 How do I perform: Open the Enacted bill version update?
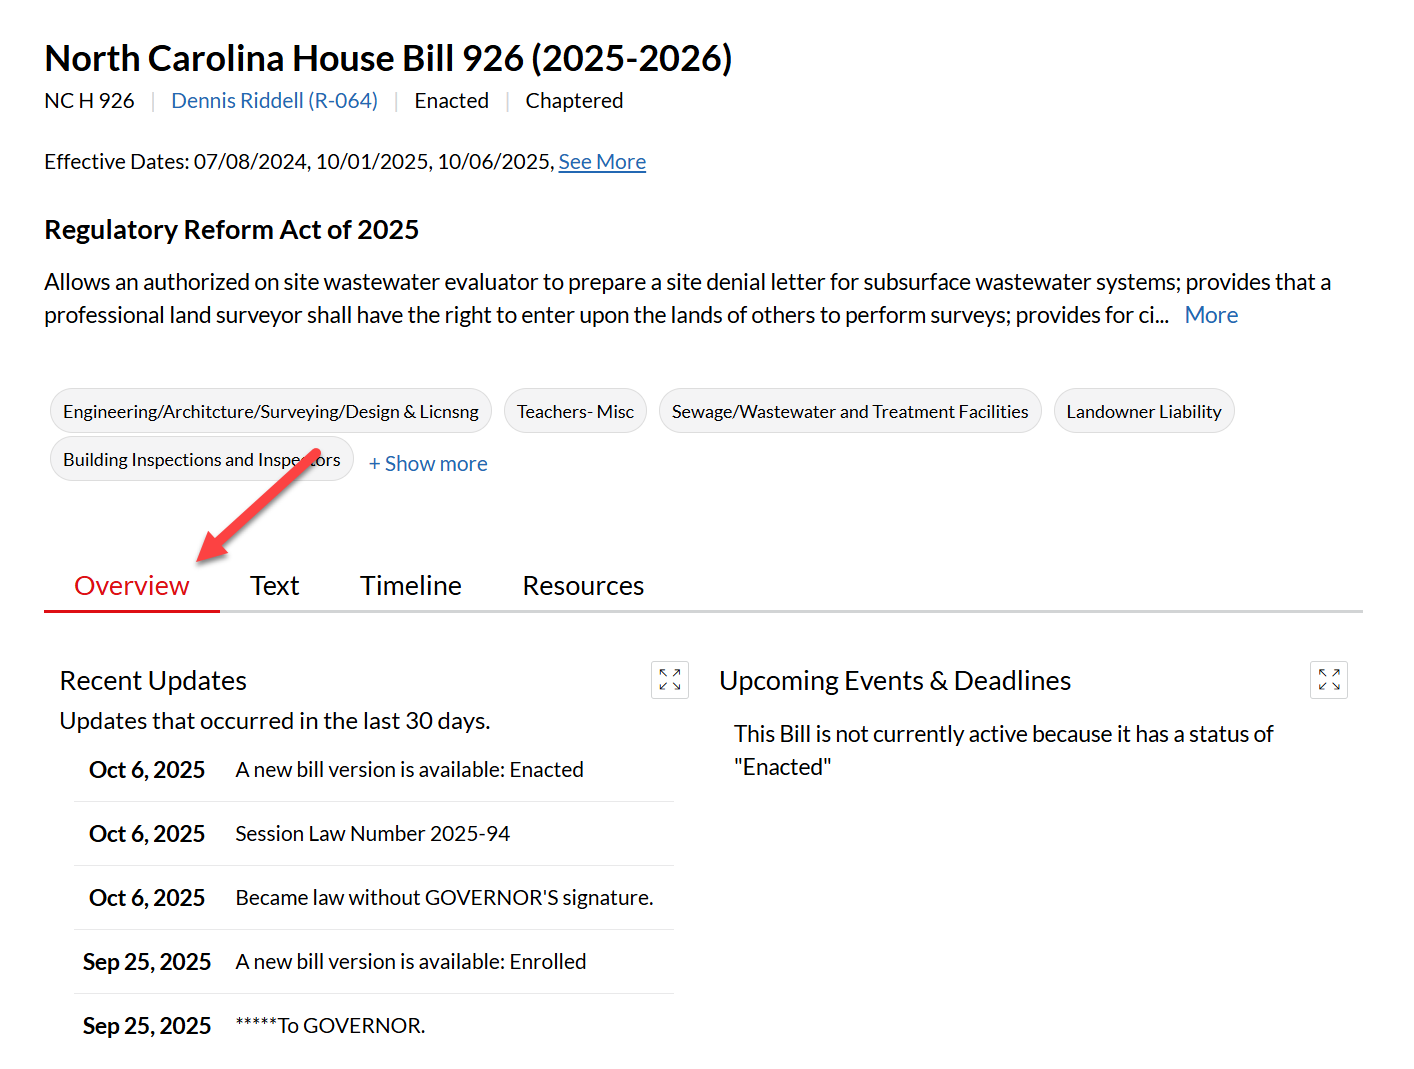click(409, 770)
